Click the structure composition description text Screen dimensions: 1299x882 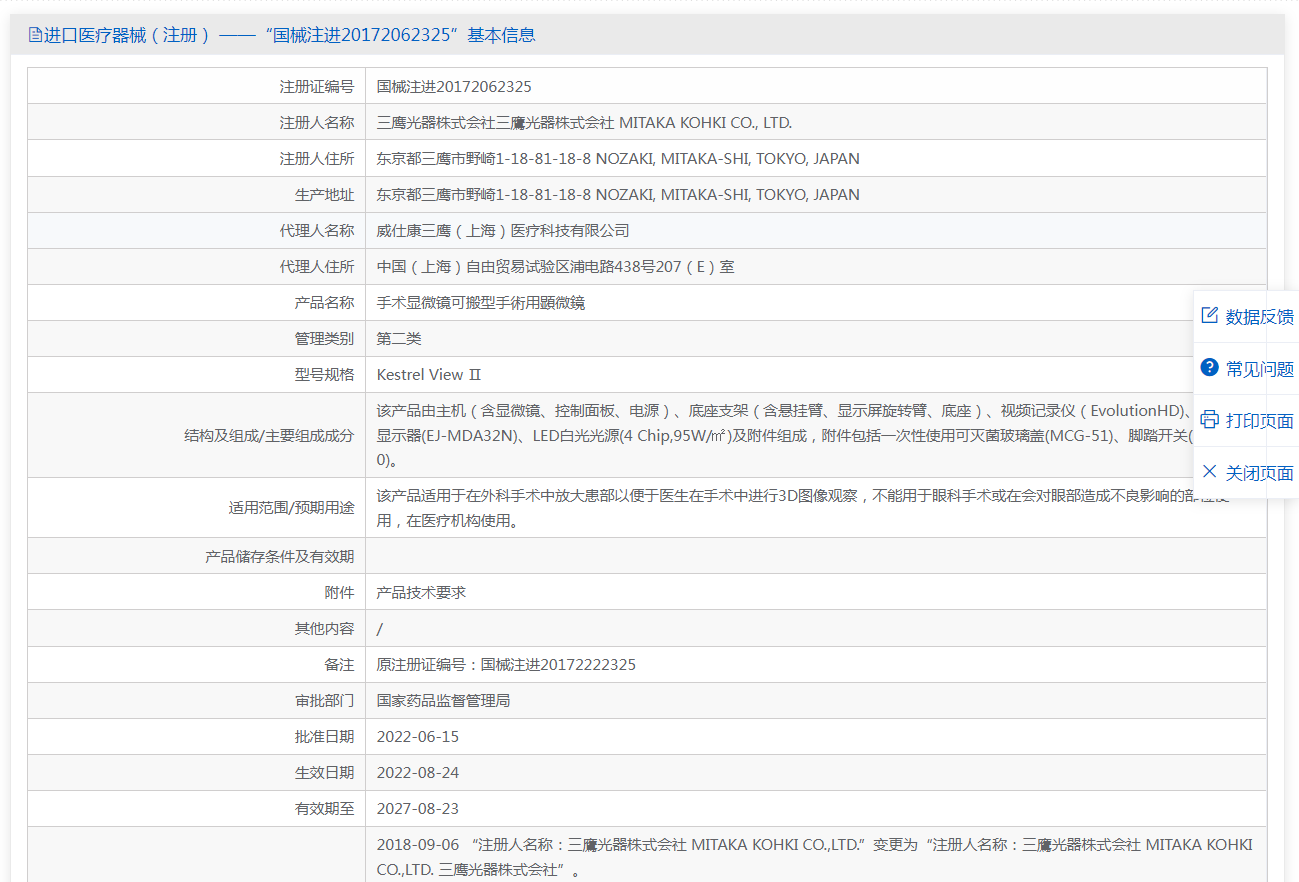coord(785,435)
